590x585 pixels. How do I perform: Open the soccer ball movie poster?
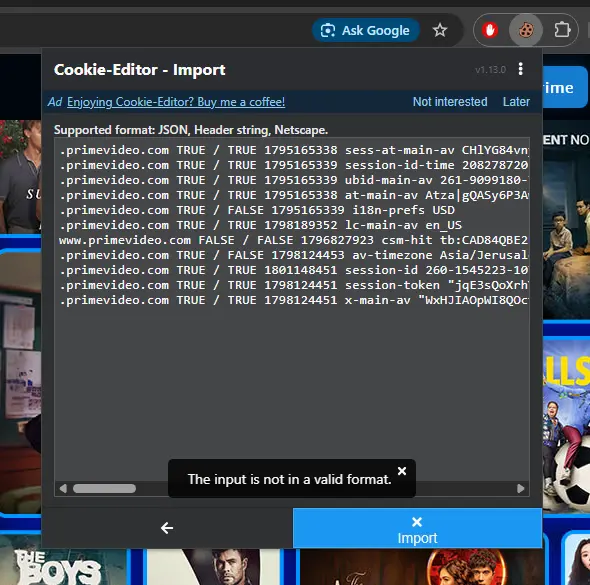click(566, 426)
